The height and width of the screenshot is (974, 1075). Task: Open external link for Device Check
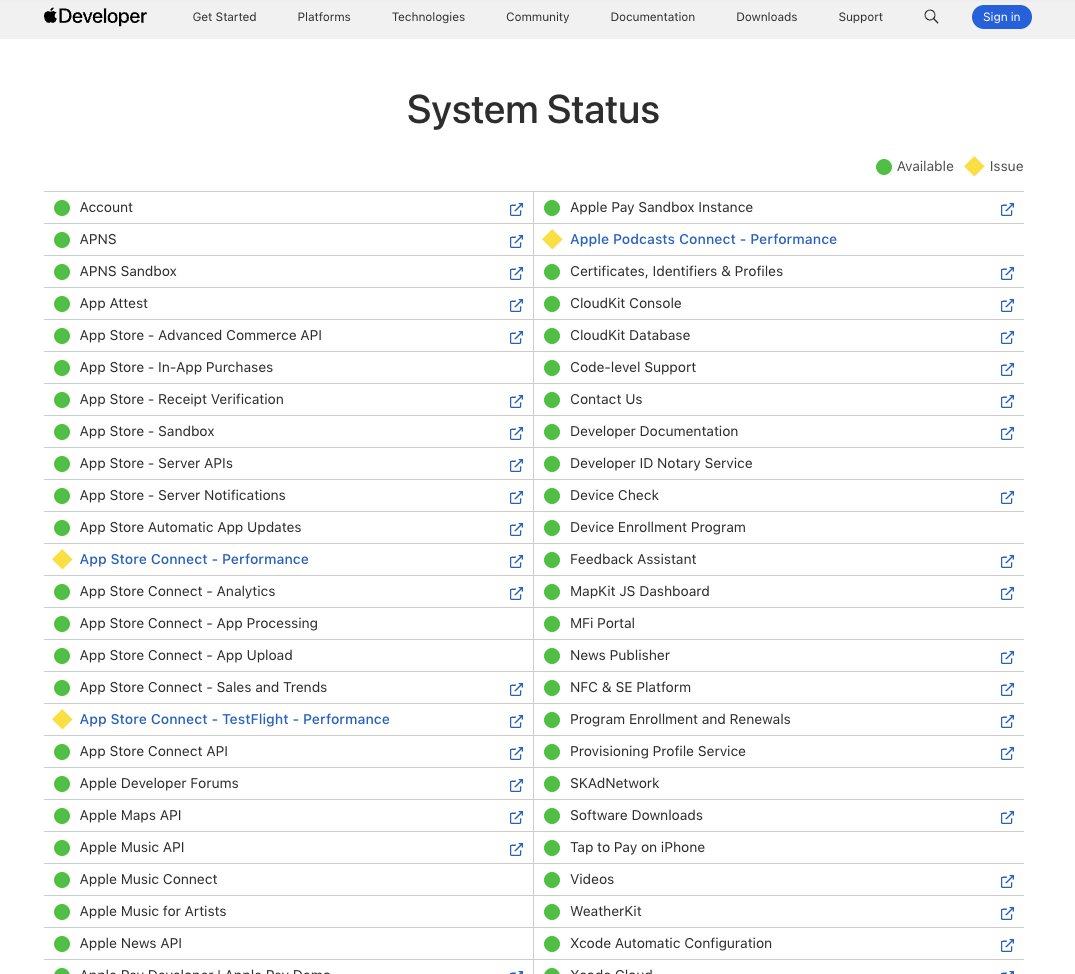[x=1007, y=497]
